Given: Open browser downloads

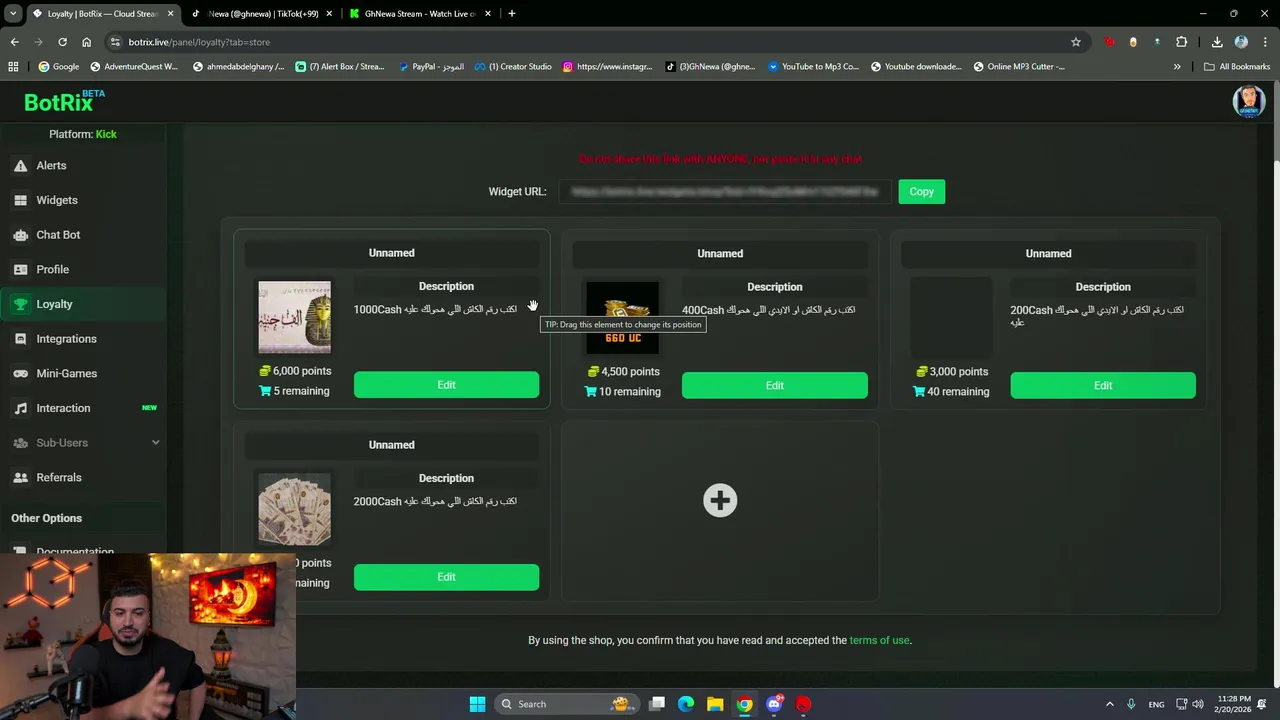Looking at the screenshot, I should [1217, 42].
